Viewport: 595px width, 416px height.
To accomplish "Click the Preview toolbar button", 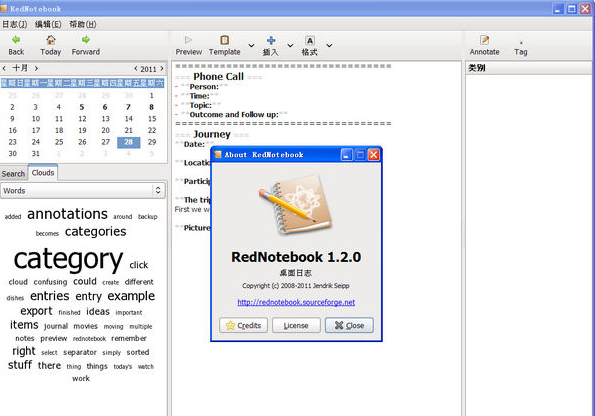I will (189, 46).
